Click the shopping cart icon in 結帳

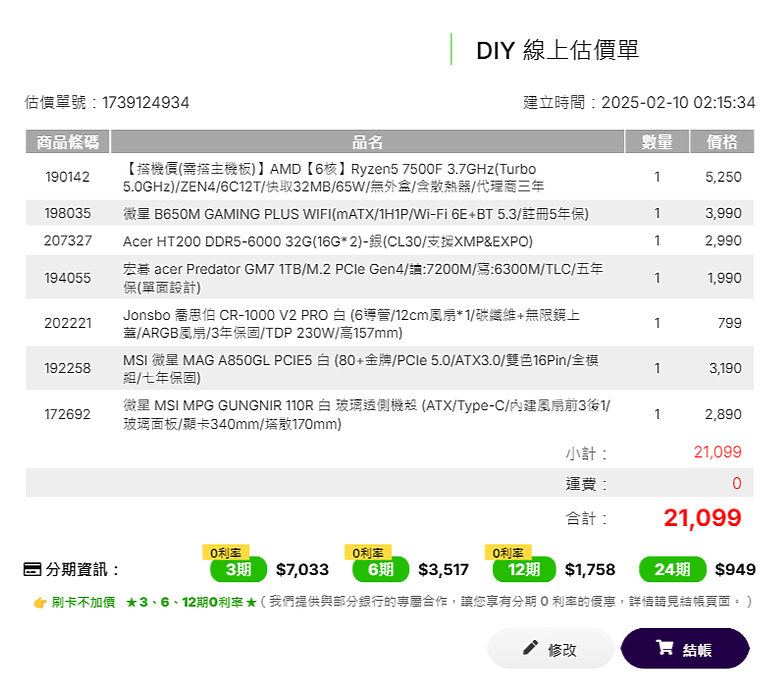point(665,647)
